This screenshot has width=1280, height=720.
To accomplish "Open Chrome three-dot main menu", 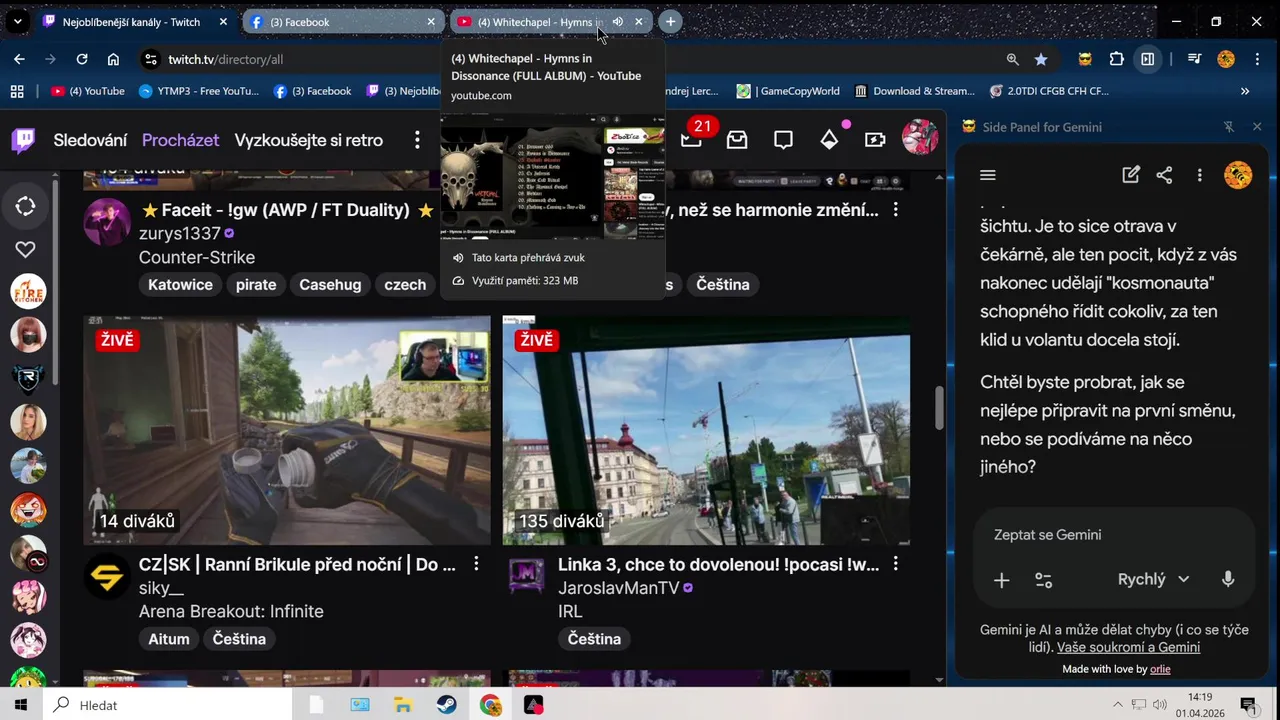I will (1257, 59).
